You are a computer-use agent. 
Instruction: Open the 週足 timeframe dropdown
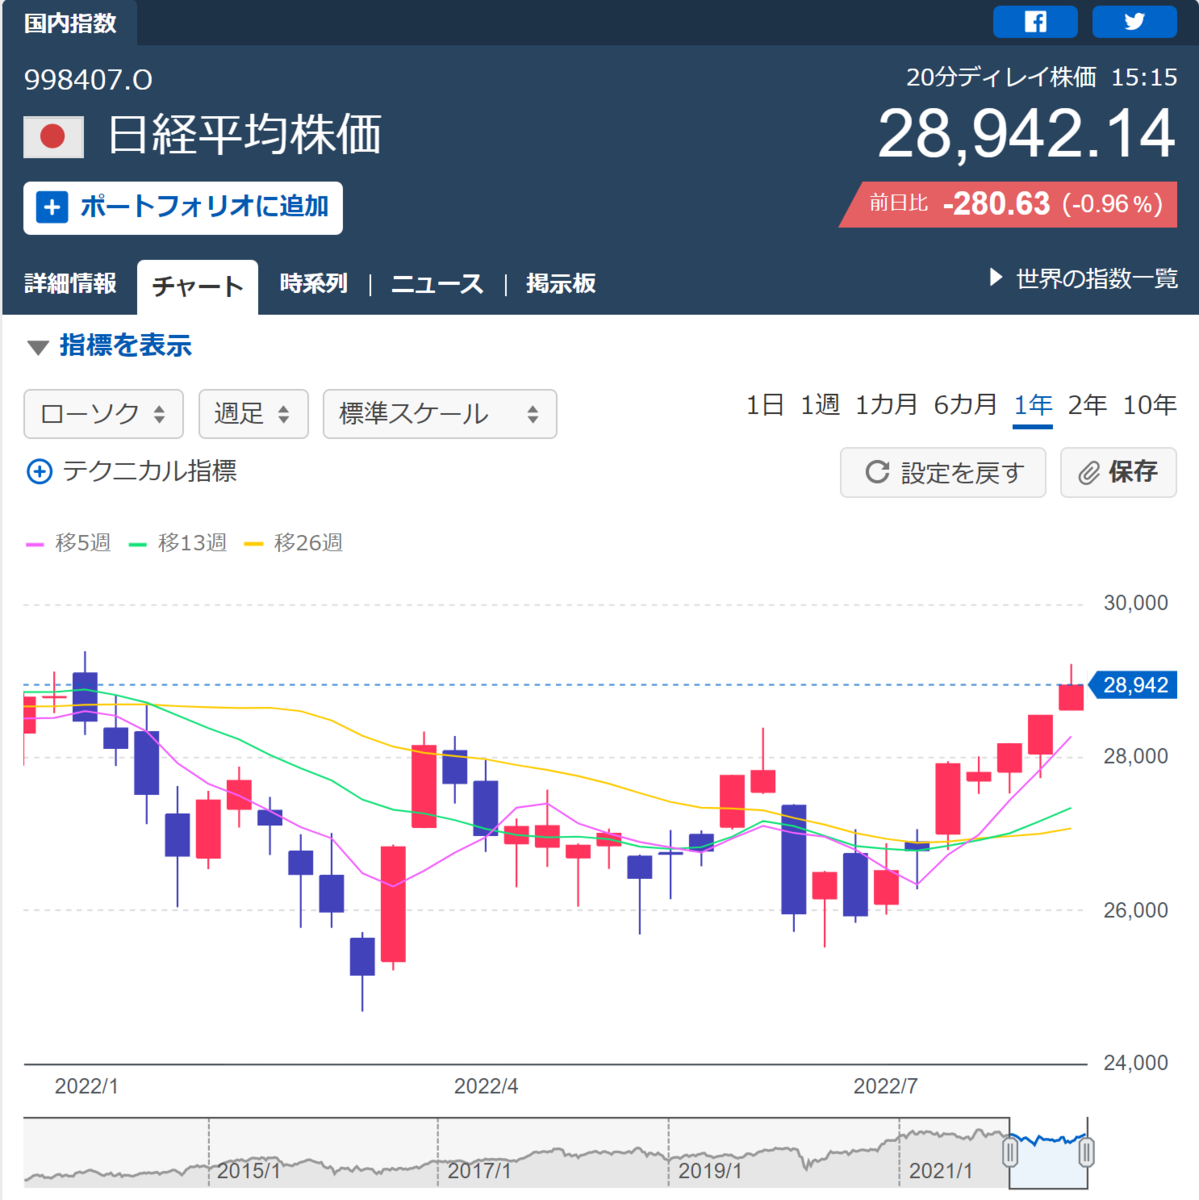coord(253,413)
